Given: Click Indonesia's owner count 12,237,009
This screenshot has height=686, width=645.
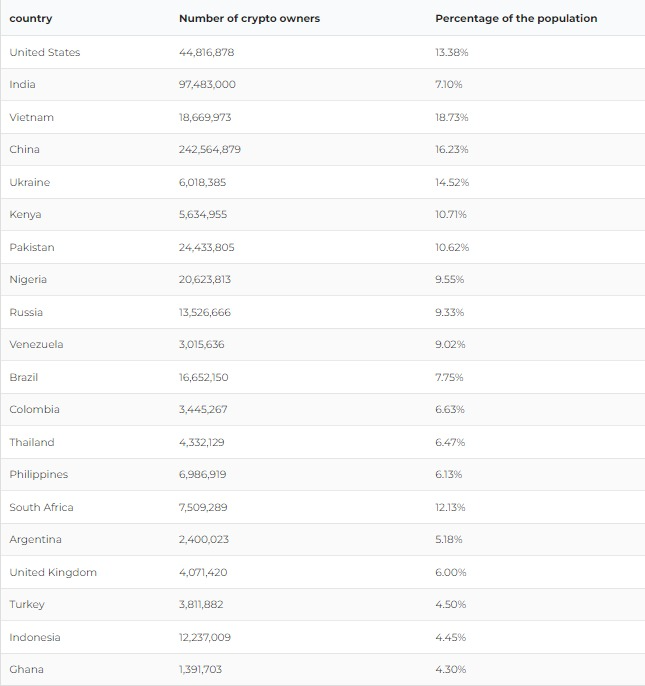Looking at the screenshot, I should click(205, 637).
